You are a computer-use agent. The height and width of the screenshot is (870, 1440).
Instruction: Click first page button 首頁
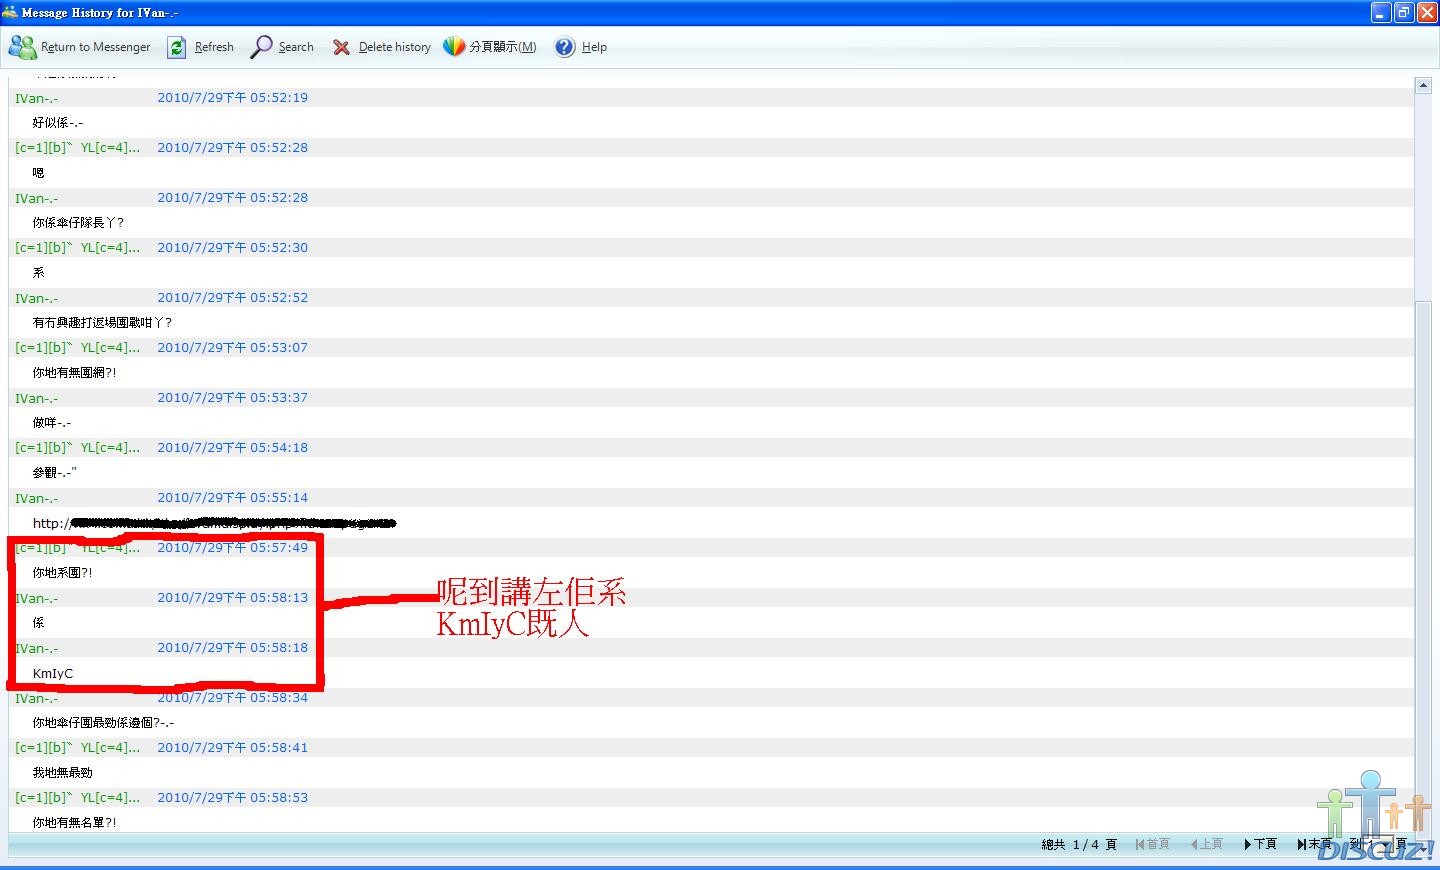point(1152,844)
